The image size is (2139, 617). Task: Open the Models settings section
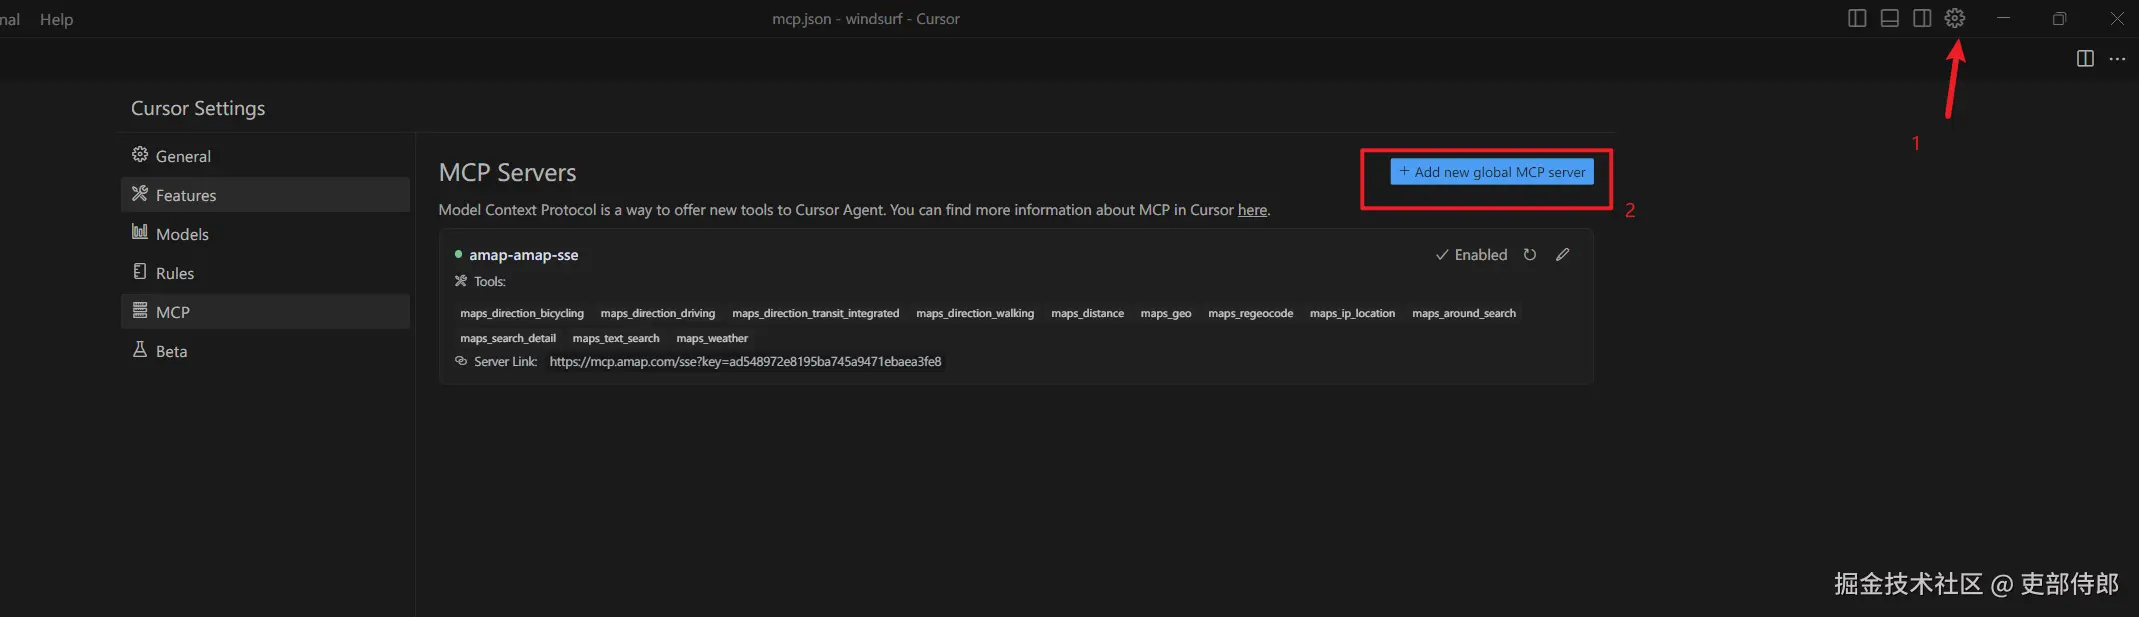(x=265, y=234)
